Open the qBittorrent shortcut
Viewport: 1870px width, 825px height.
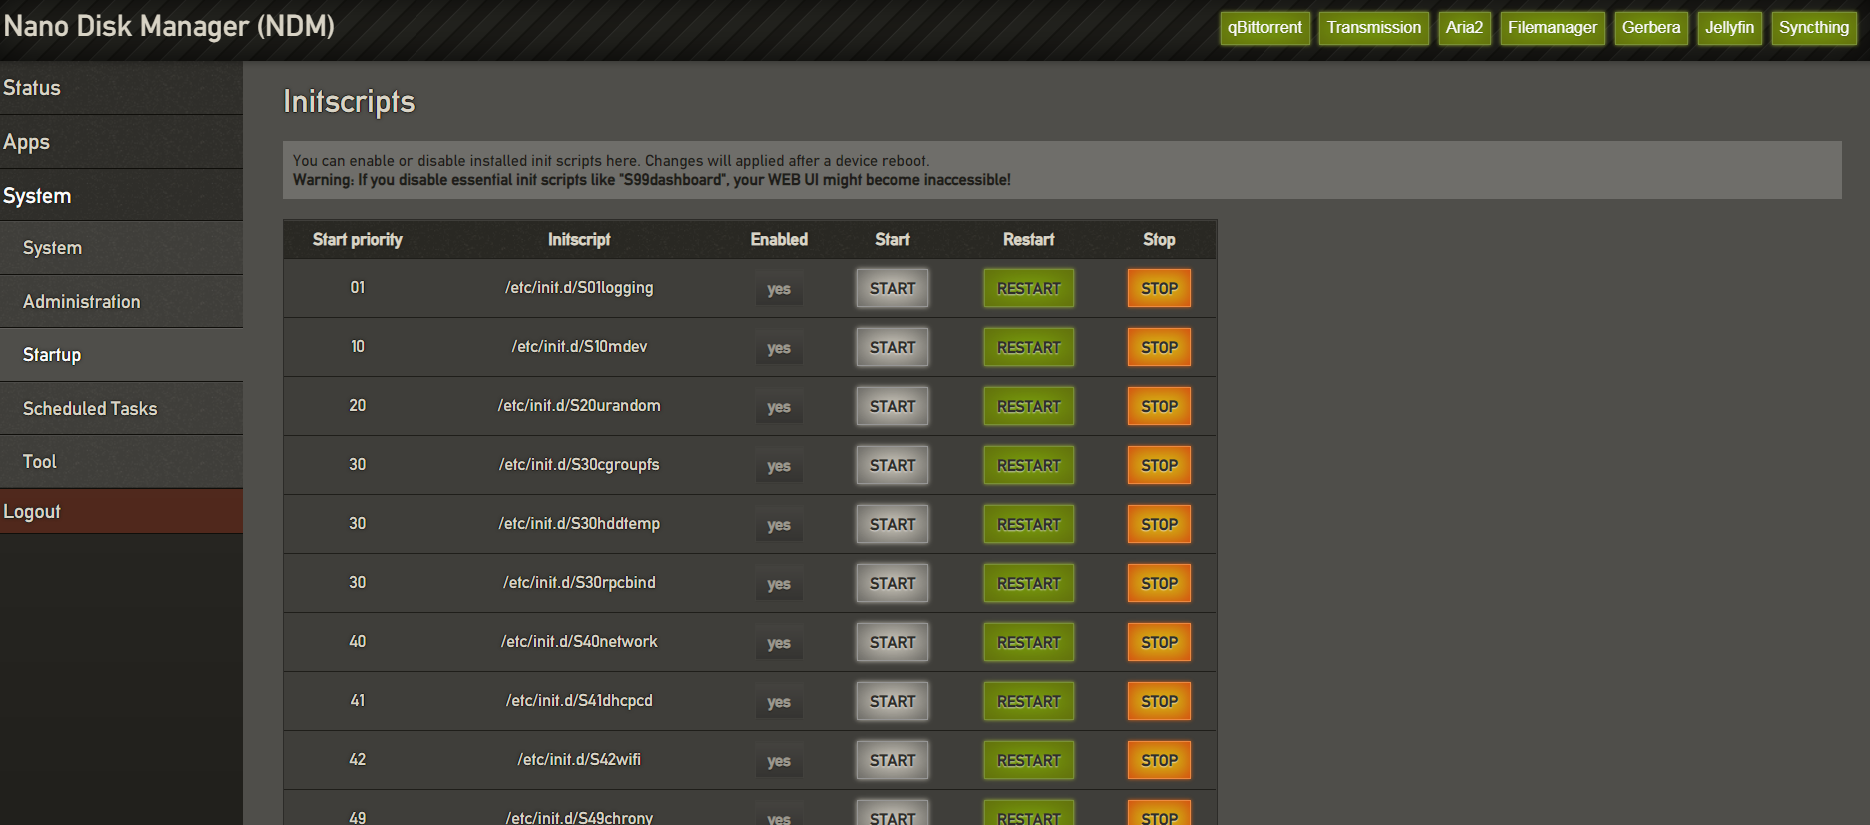(x=1265, y=28)
